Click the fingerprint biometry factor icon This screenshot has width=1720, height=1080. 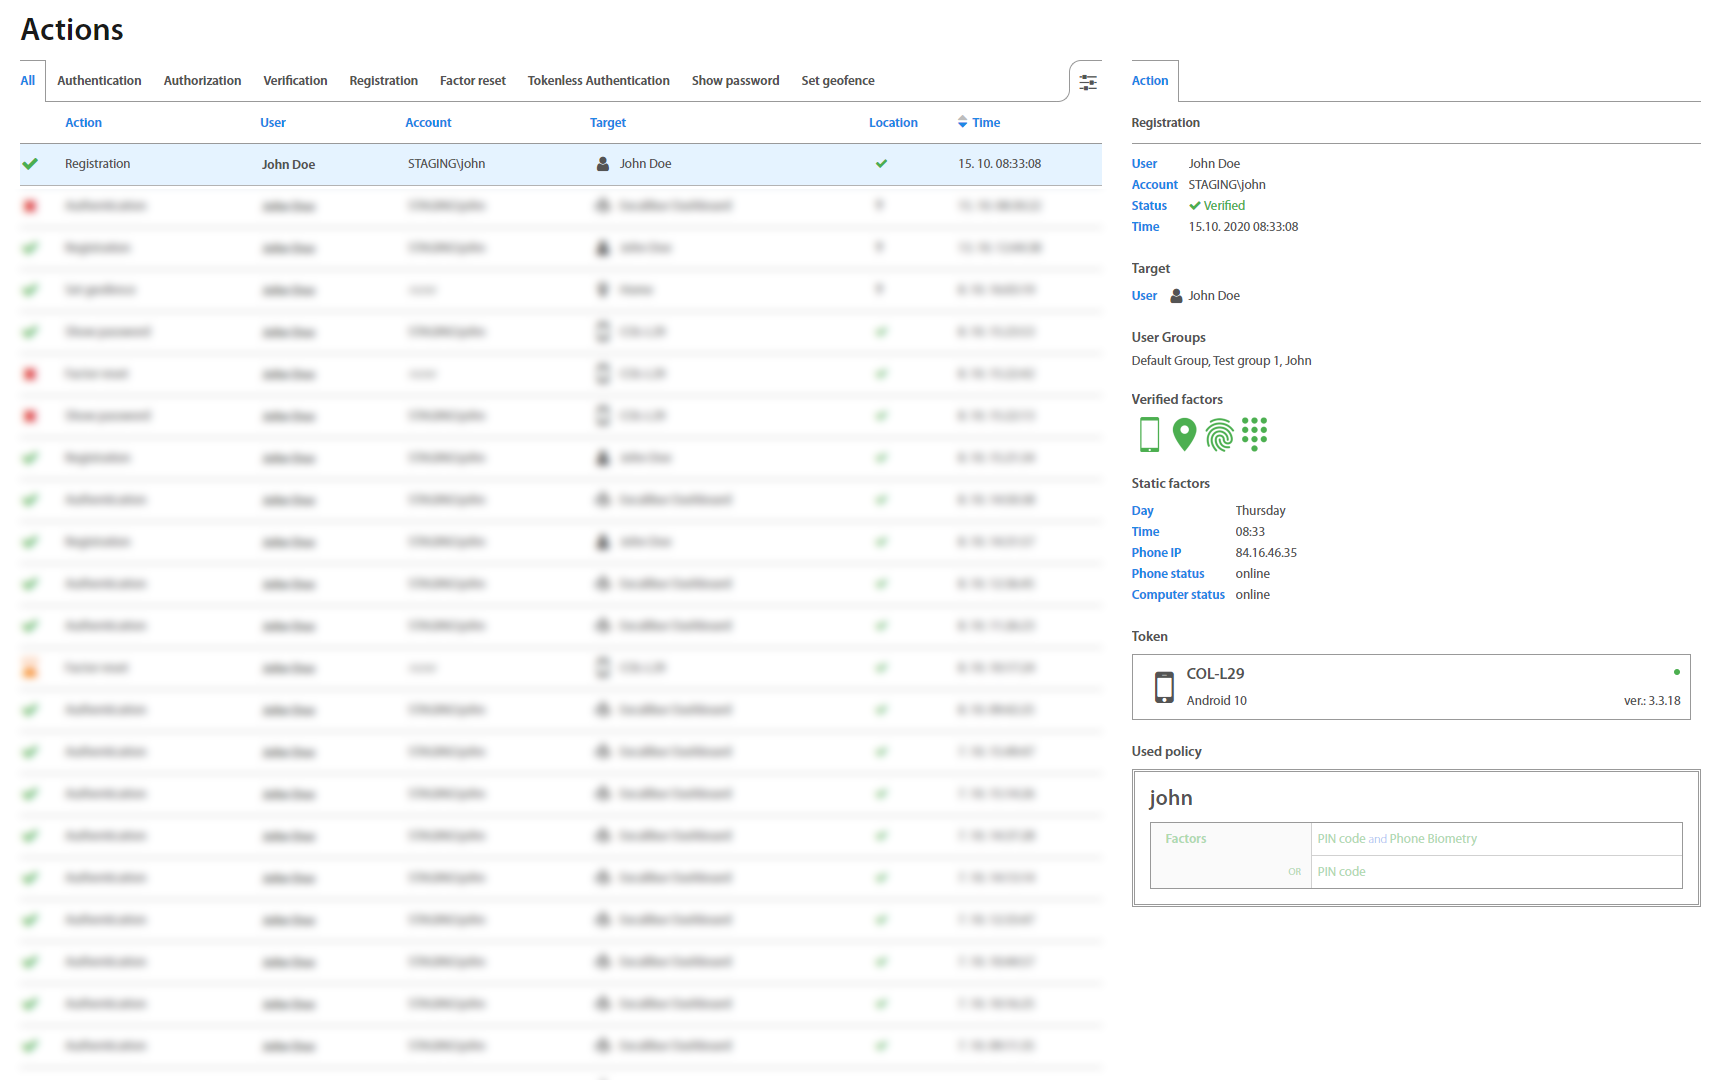coord(1219,435)
